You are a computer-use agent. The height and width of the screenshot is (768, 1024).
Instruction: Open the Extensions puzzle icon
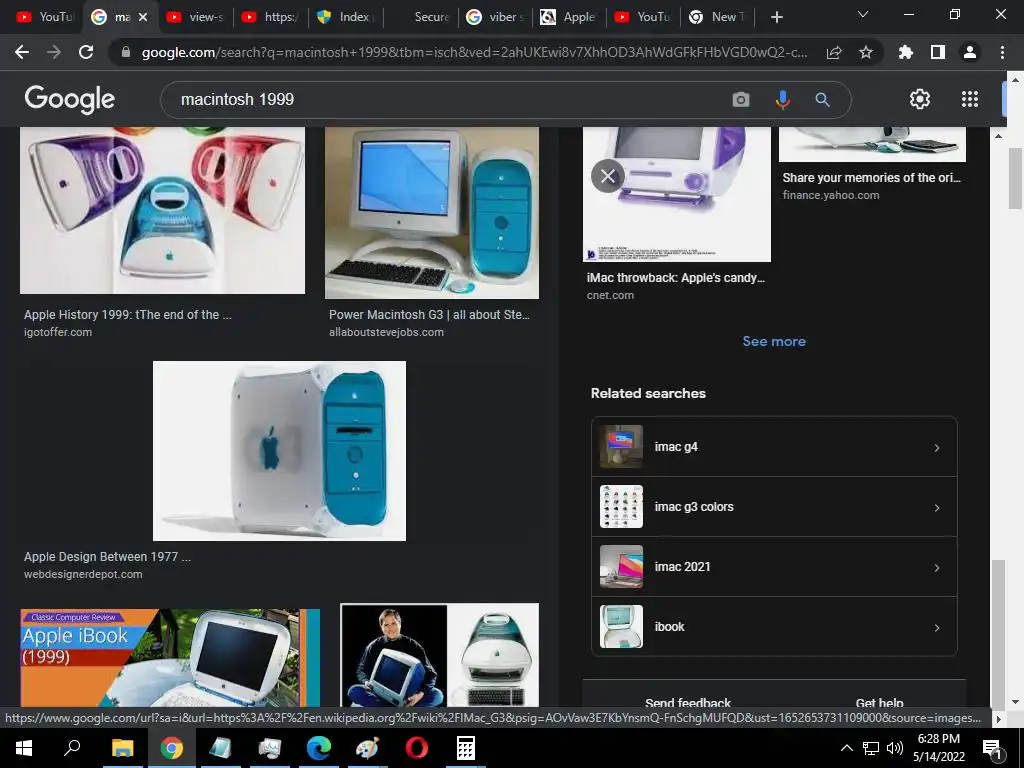tap(906, 52)
